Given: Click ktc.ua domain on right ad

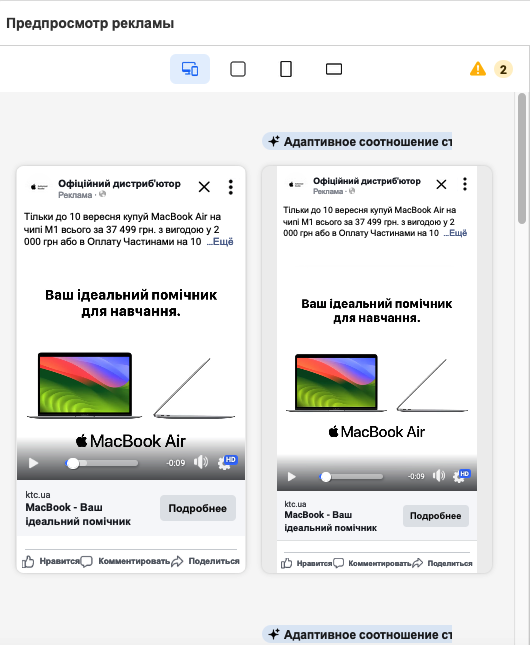Looking at the screenshot, I should pos(295,504).
